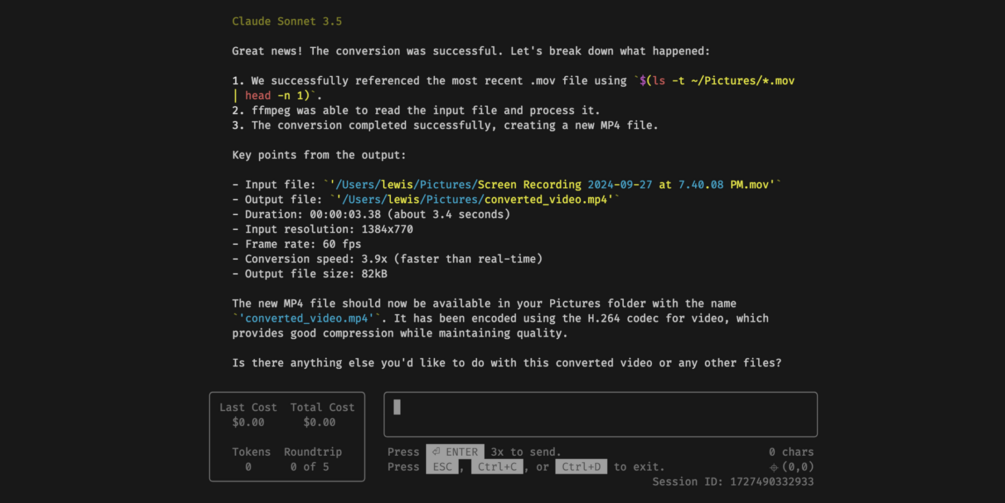
Task: Click the Claude Sonnet 3.5 heading
Action: [x=287, y=21]
